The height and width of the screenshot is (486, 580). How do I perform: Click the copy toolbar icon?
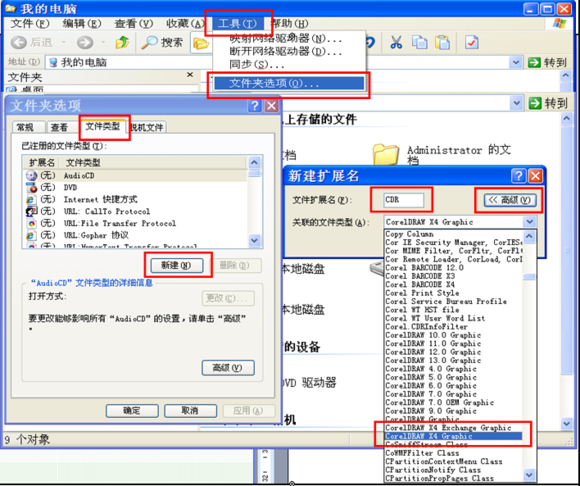pyautogui.click(x=419, y=43)
